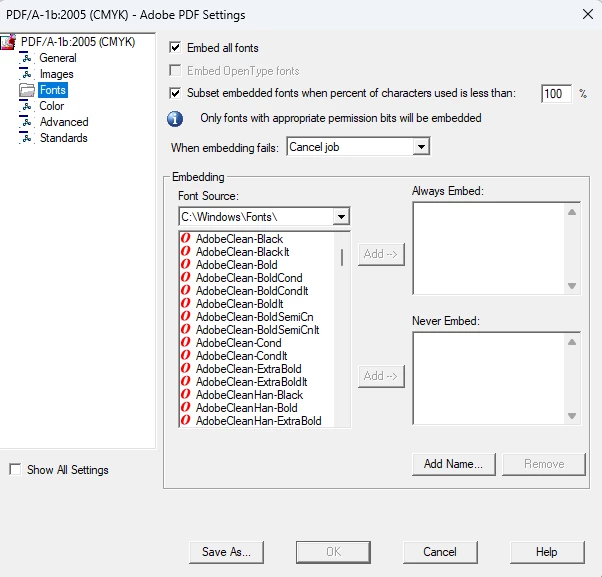Image resolution: width=602 pixels, height=577 pixels.
Task: Click inside the Never Embed list box
Action: pos(489,379)
